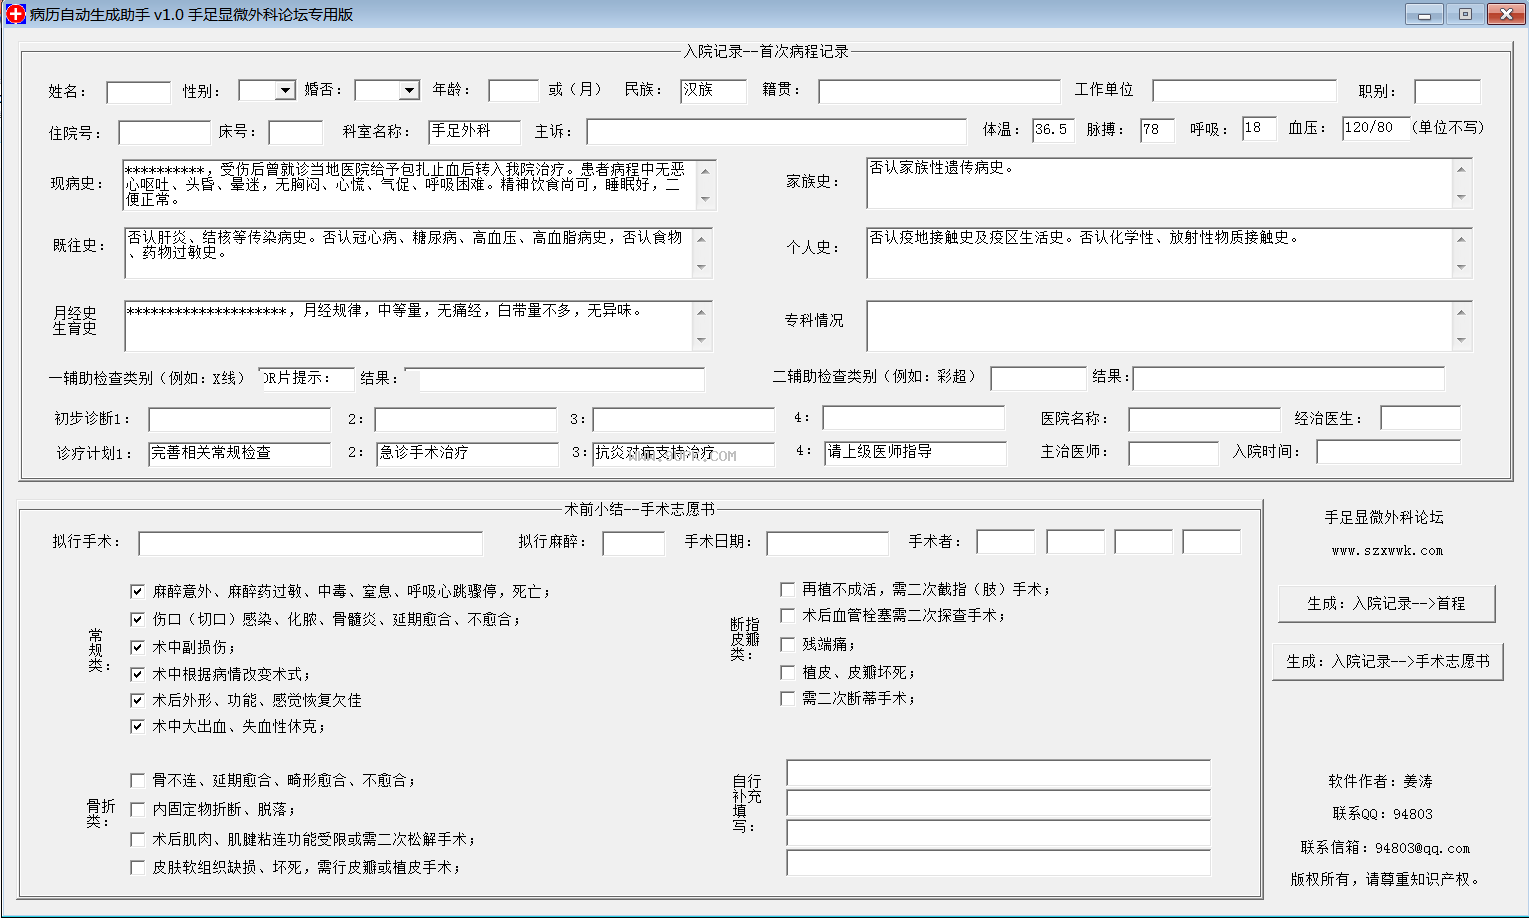The image size is (1529, 918).
Task: Check 残端痛 checkbox
Action: tap(787, 644)
